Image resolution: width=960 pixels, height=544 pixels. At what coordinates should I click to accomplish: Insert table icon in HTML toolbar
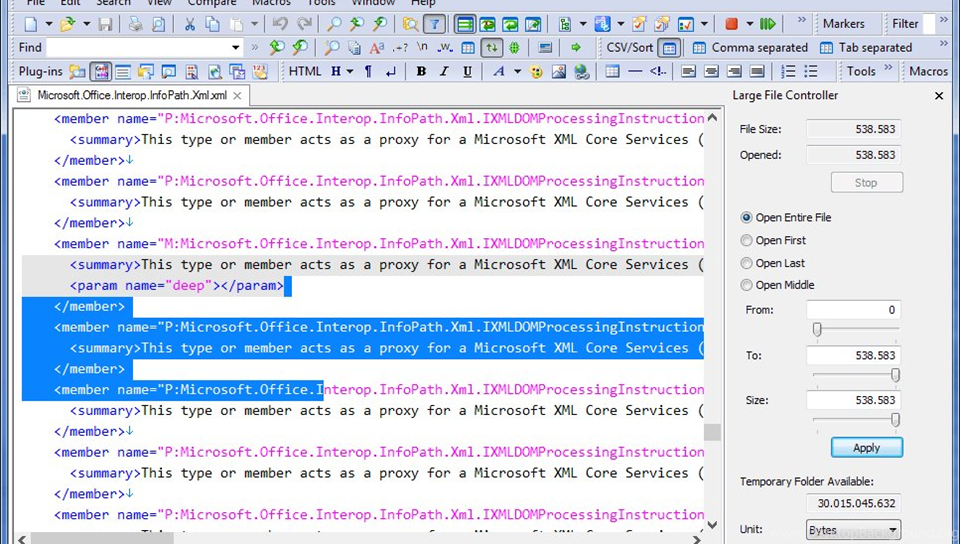tap(612, 72)
